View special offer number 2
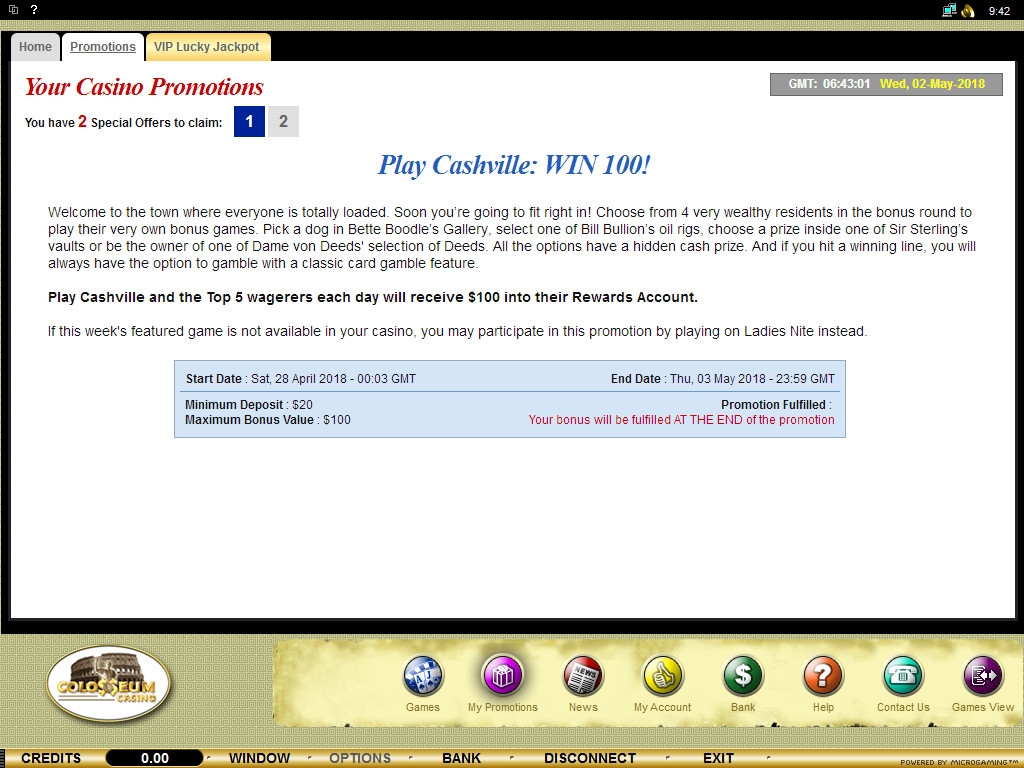This screenshot has width=1024, height=768. [283, 122]
